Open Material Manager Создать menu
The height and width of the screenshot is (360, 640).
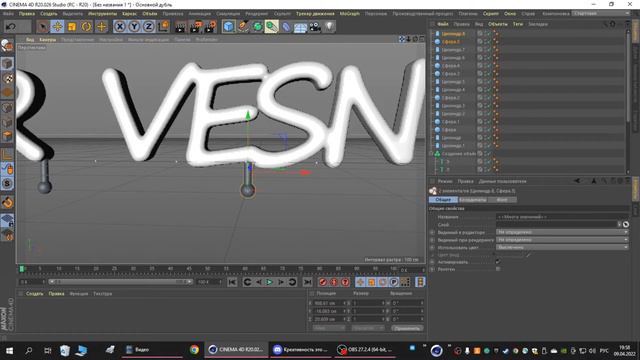coord(34,294)
